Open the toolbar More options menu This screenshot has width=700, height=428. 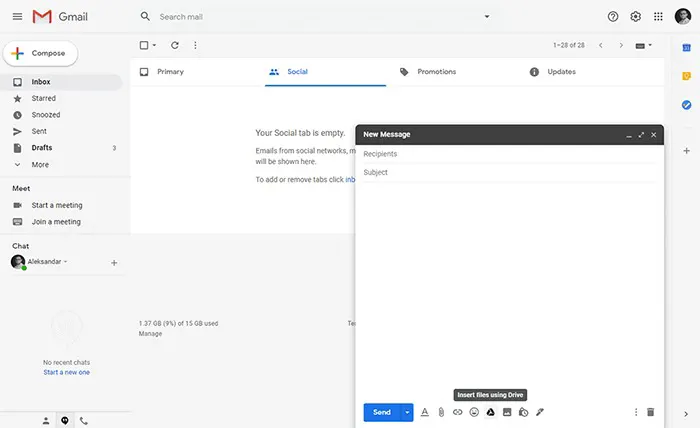(195, 45)
